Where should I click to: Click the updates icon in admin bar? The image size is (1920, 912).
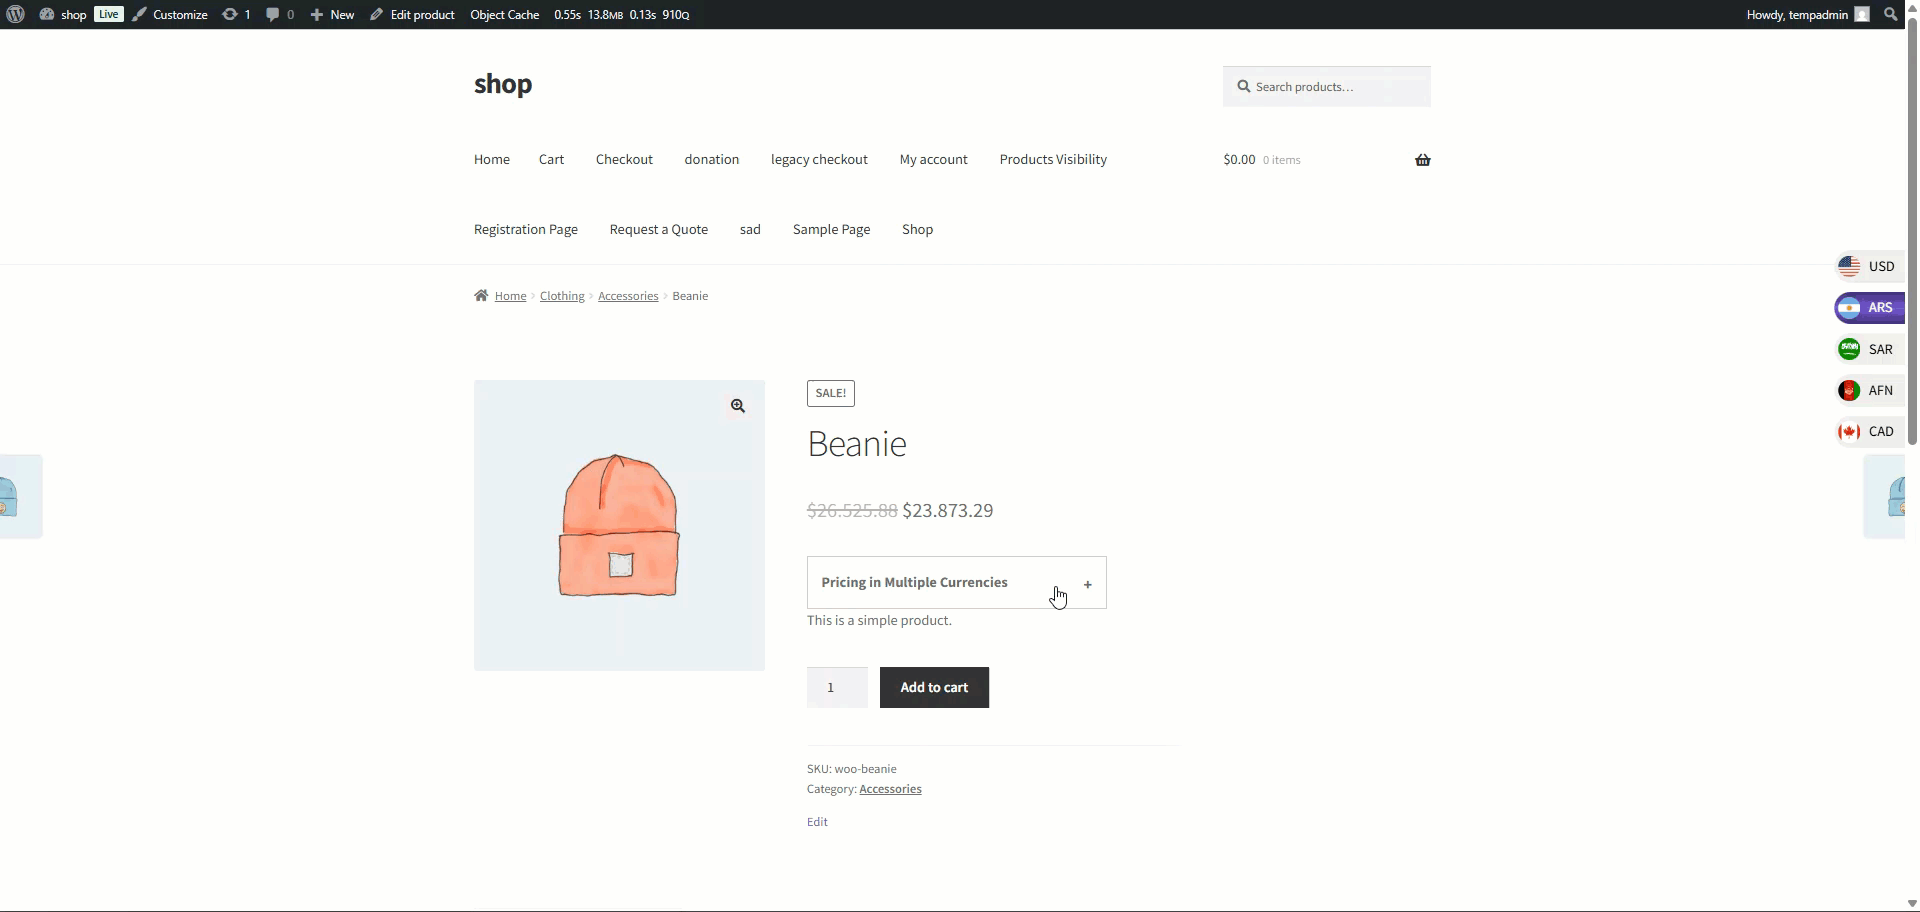tap(230, 14)
